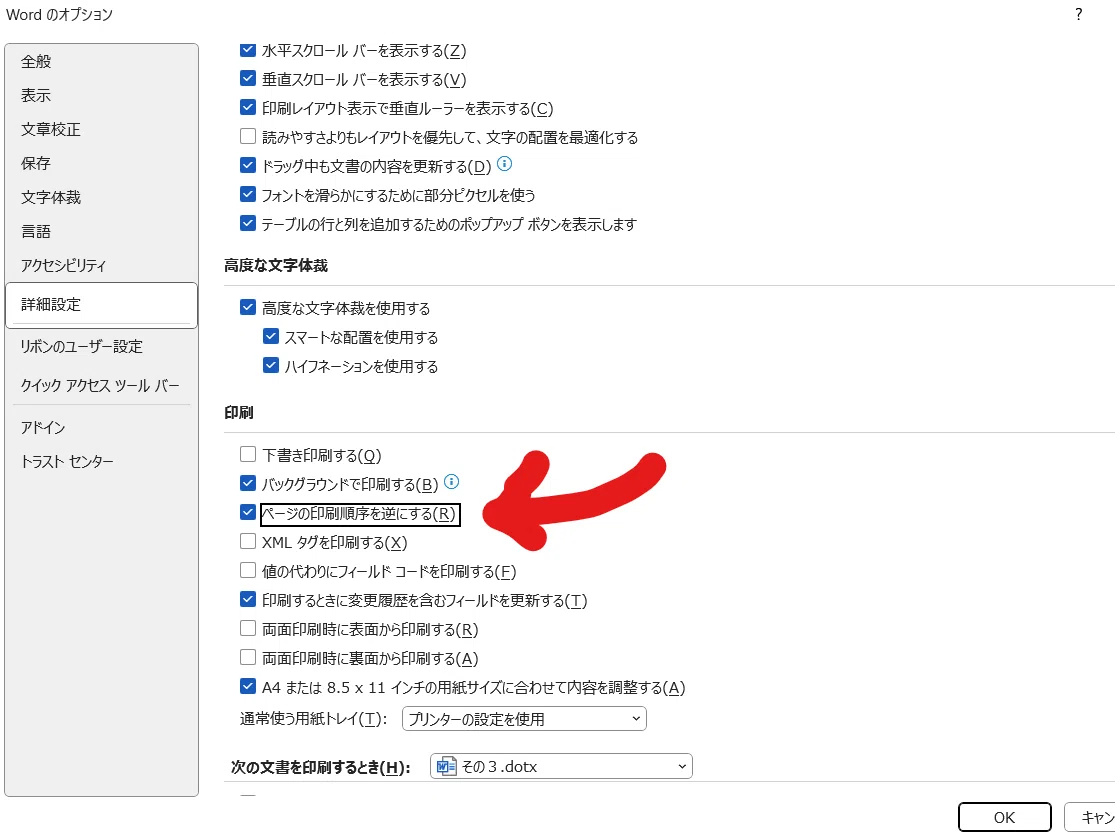Open the 表示 options category
The height and width of the screenshot is (837, 1115).
101,95
